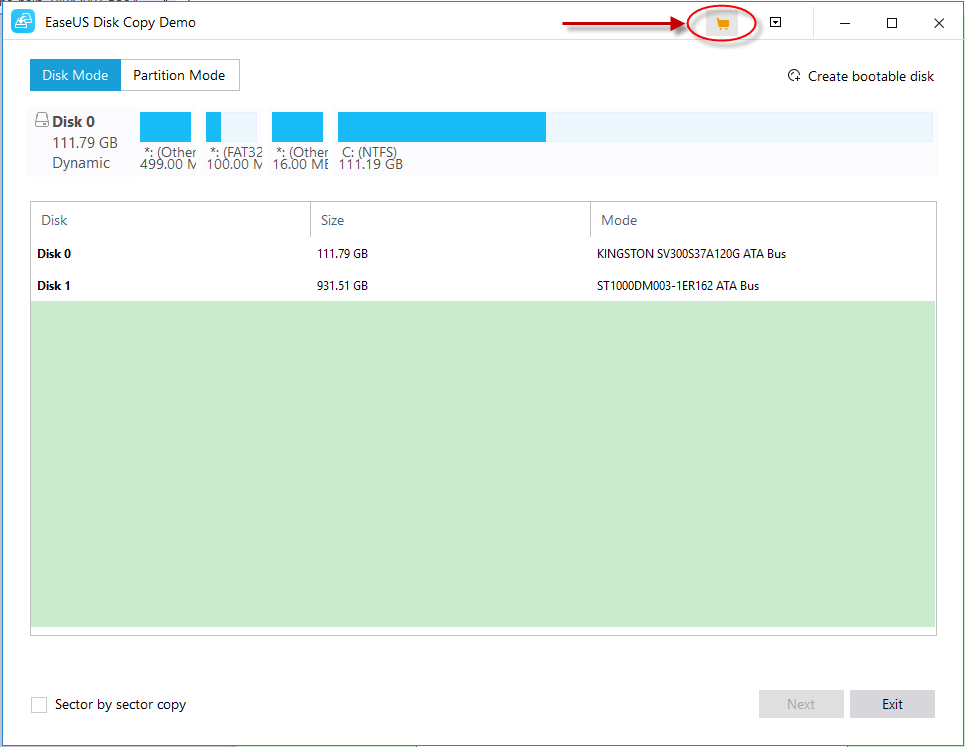Enable Sector by sector copy checkbox
The image size is (965, 747).
click(x=39, y=705)
